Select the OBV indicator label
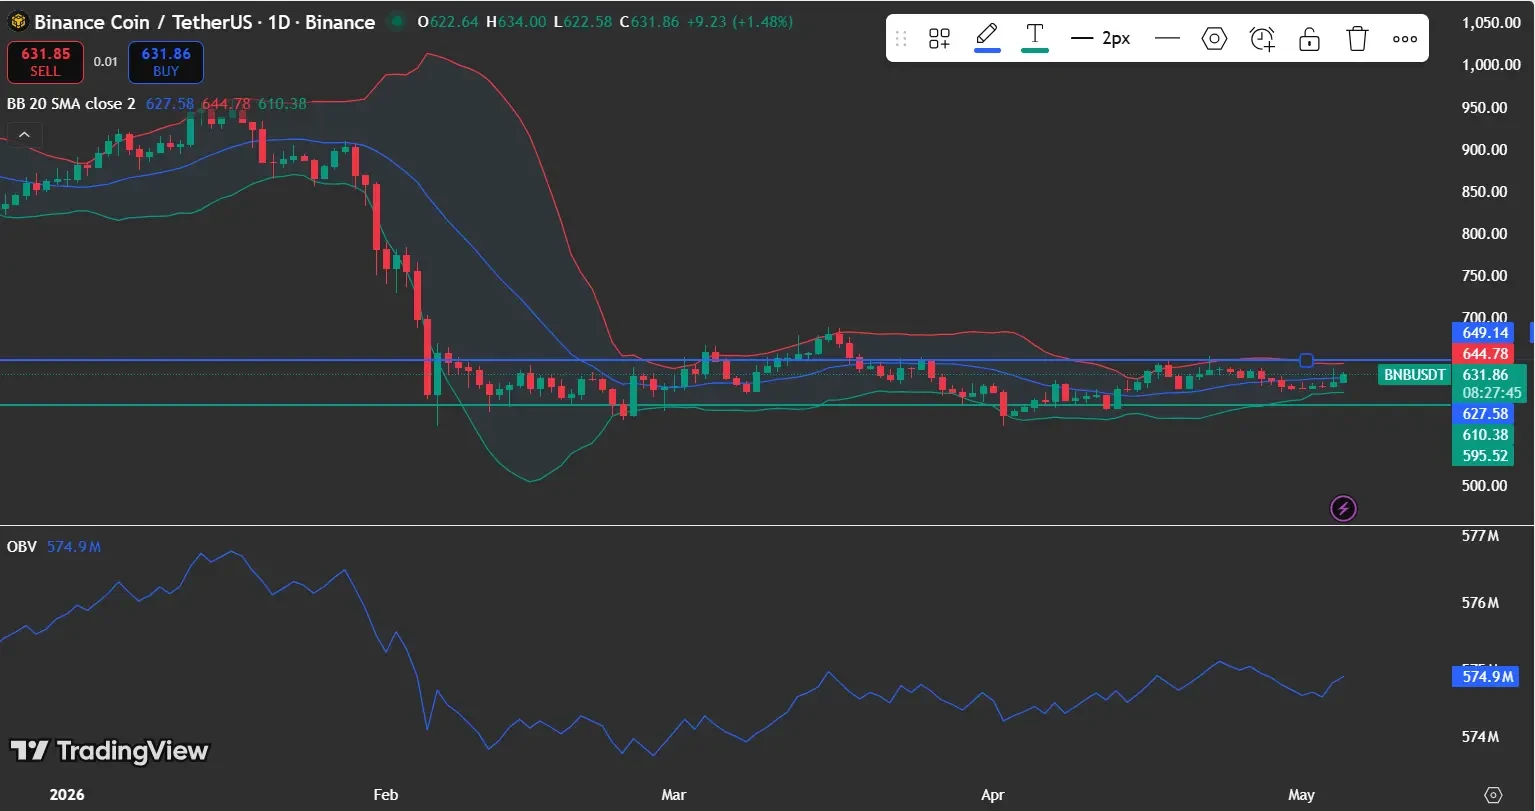 coord(22,547)
